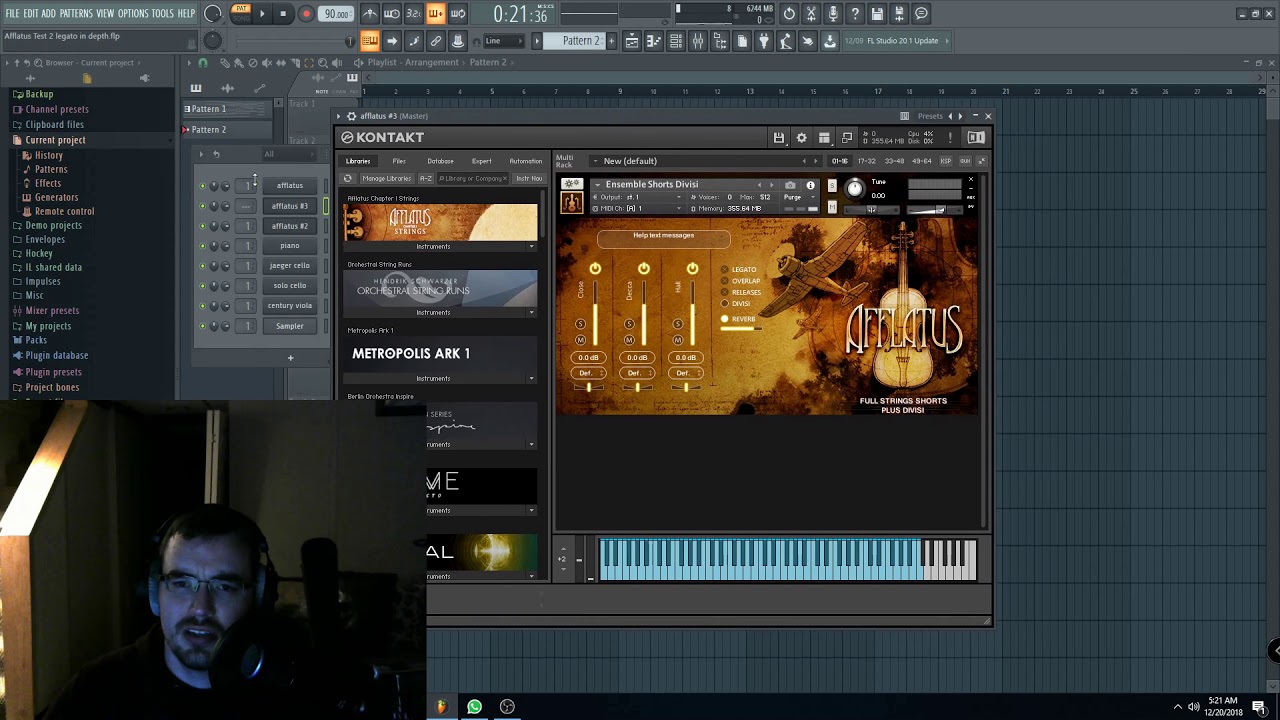The width and height of the screenshot is (1280, 720).
Task: Toggle the OVERLAP option
Action: [x=725, y=281]
